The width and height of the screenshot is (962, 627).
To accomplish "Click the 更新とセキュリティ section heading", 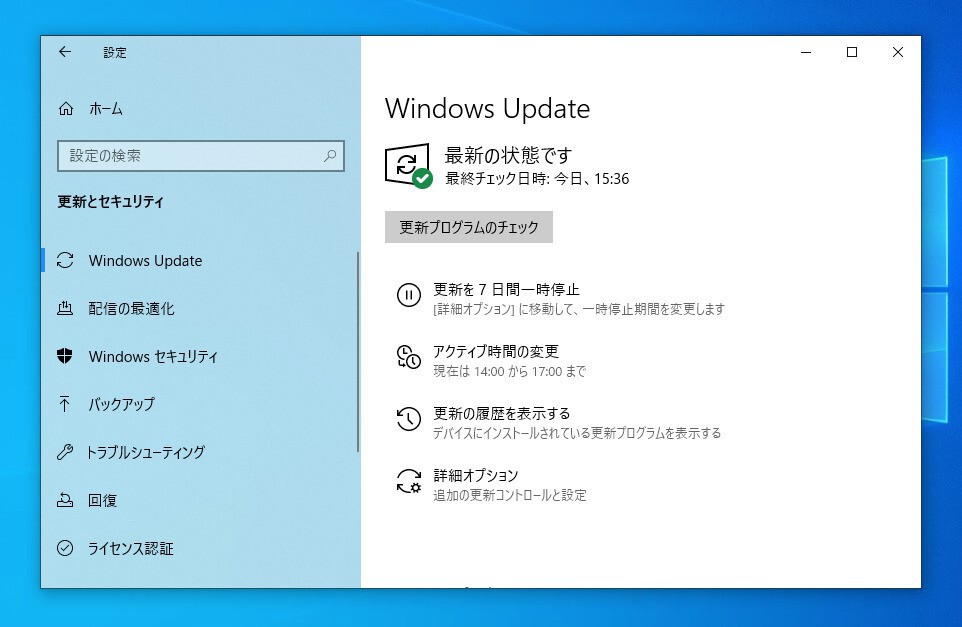I will pyautogui.click(x=110, y=201).
